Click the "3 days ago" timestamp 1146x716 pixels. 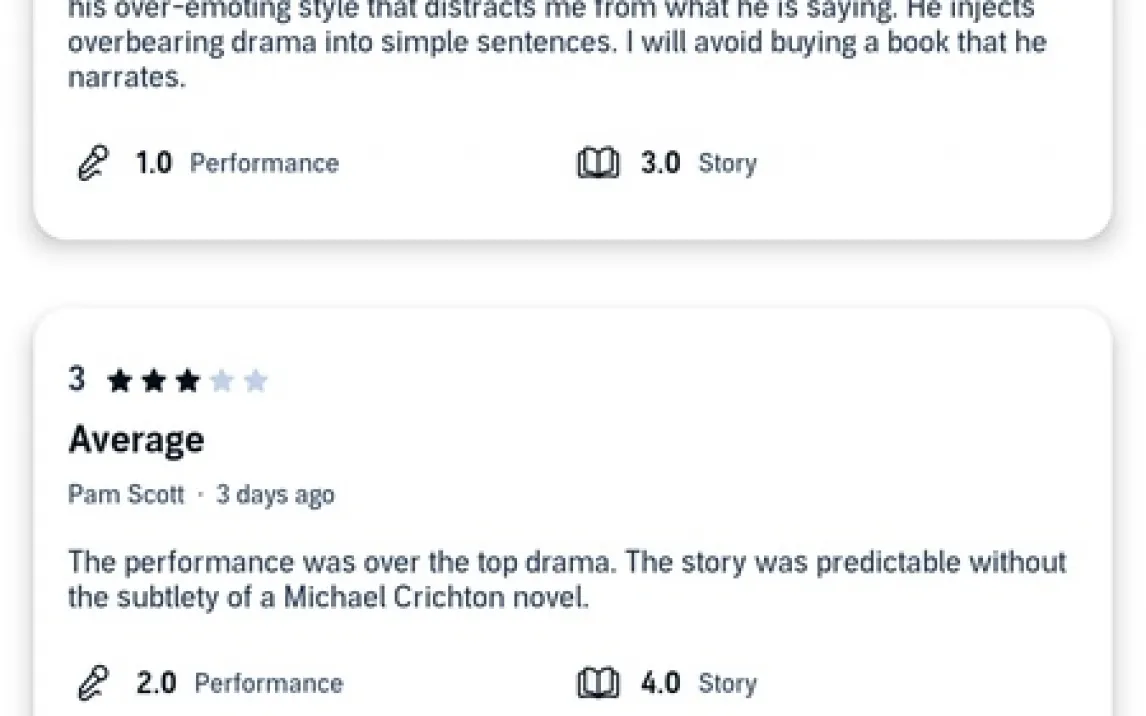pos(275,495)
